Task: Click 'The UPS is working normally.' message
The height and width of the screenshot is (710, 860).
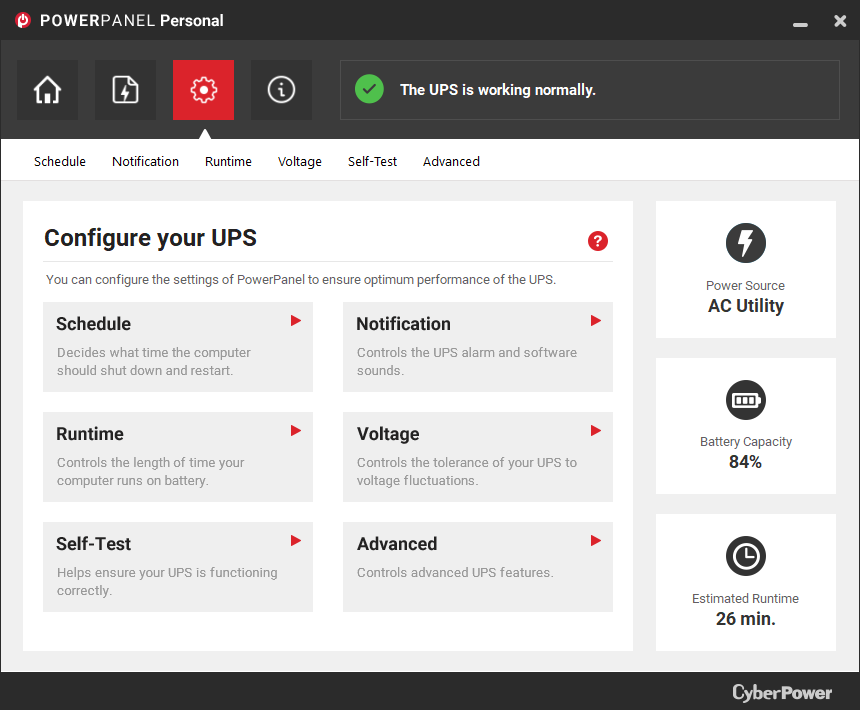Action: 497,90
